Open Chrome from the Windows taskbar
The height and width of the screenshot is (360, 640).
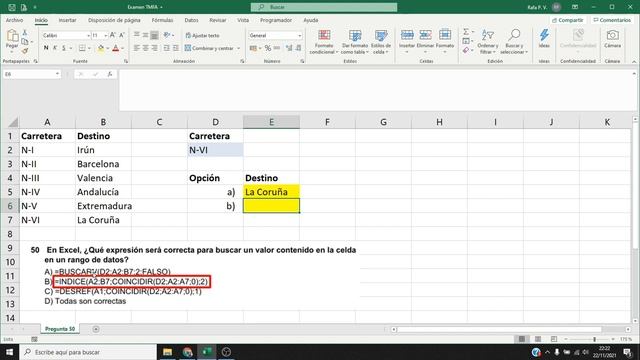point(187,352)
